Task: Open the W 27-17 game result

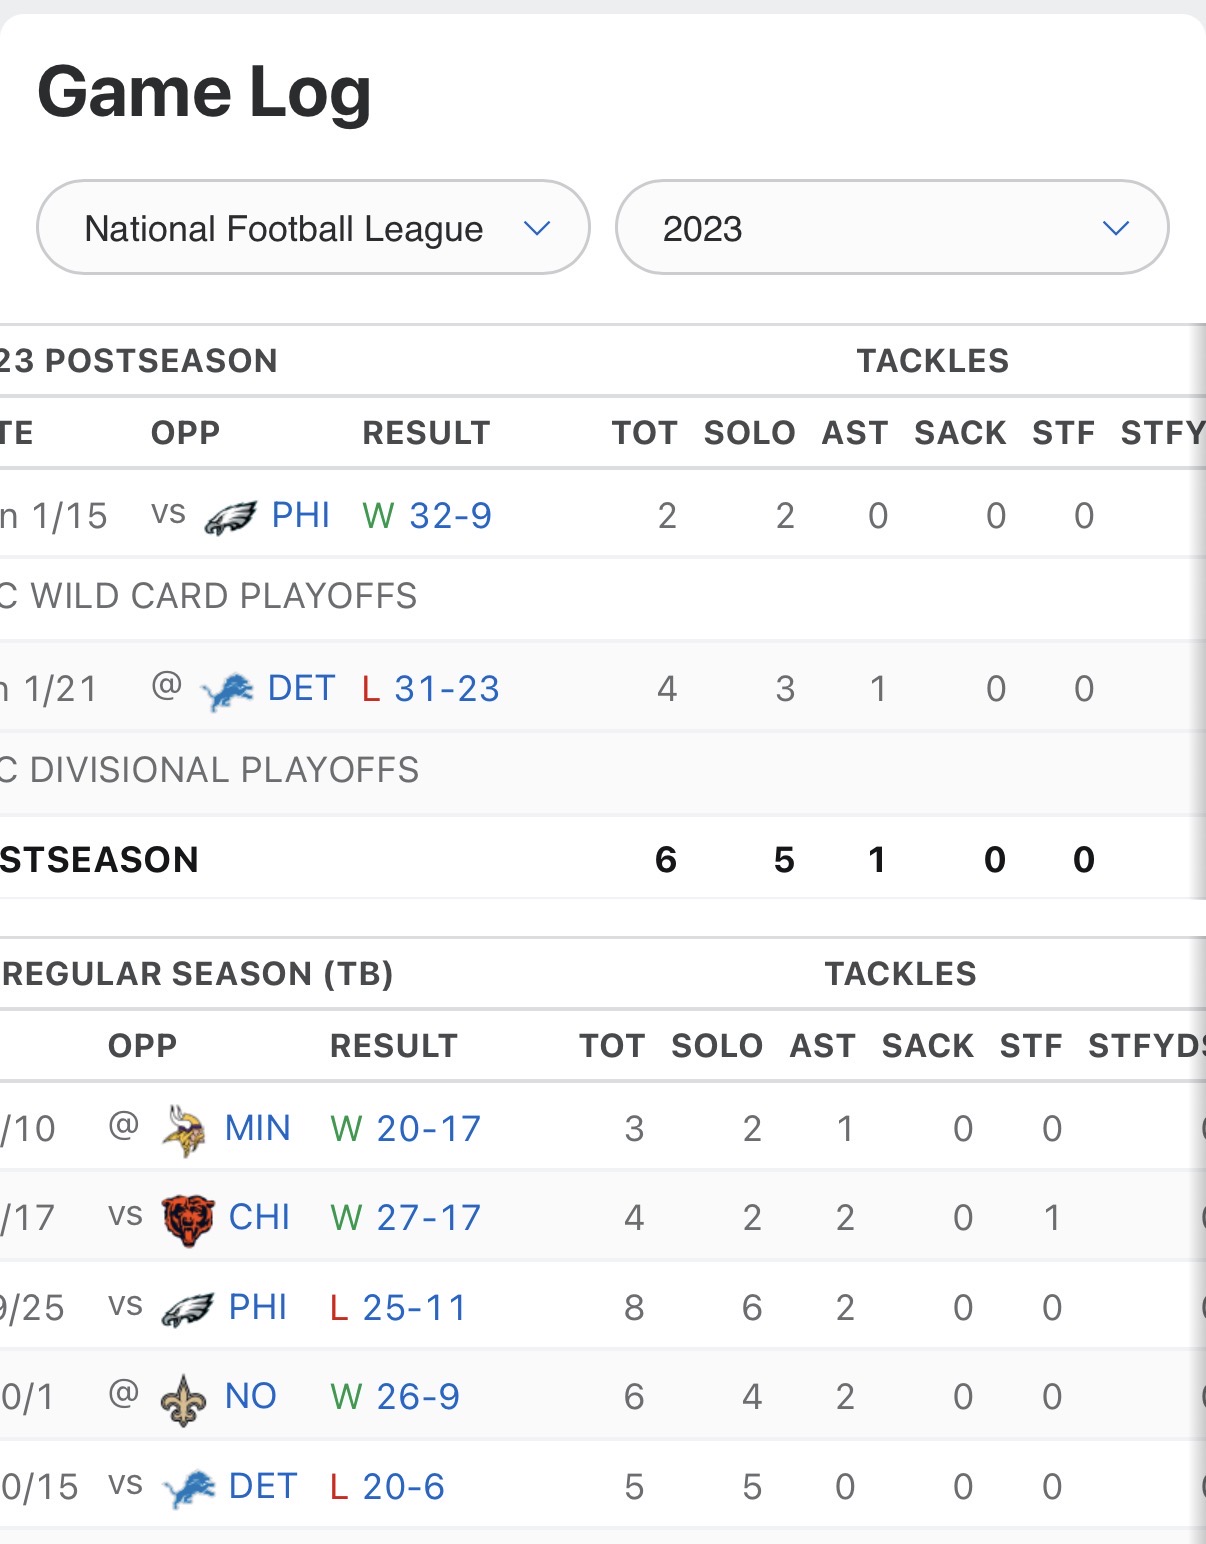Action: tap(406, 1217)
